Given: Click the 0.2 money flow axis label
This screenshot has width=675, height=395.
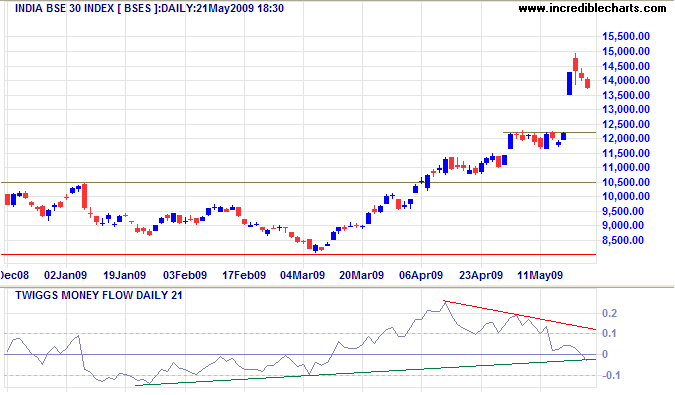Looking at the screenshot, I should click(609, 313).
